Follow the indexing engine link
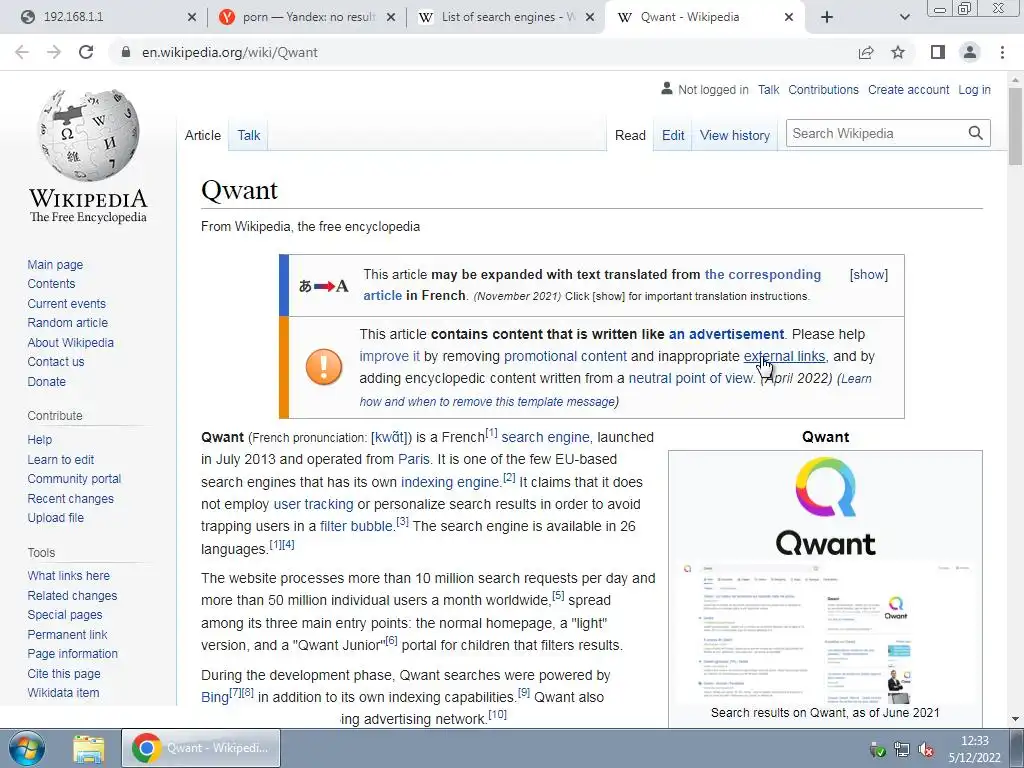Screen dimensions: 1024x768 pyautogui.click(x=450, y=483)
